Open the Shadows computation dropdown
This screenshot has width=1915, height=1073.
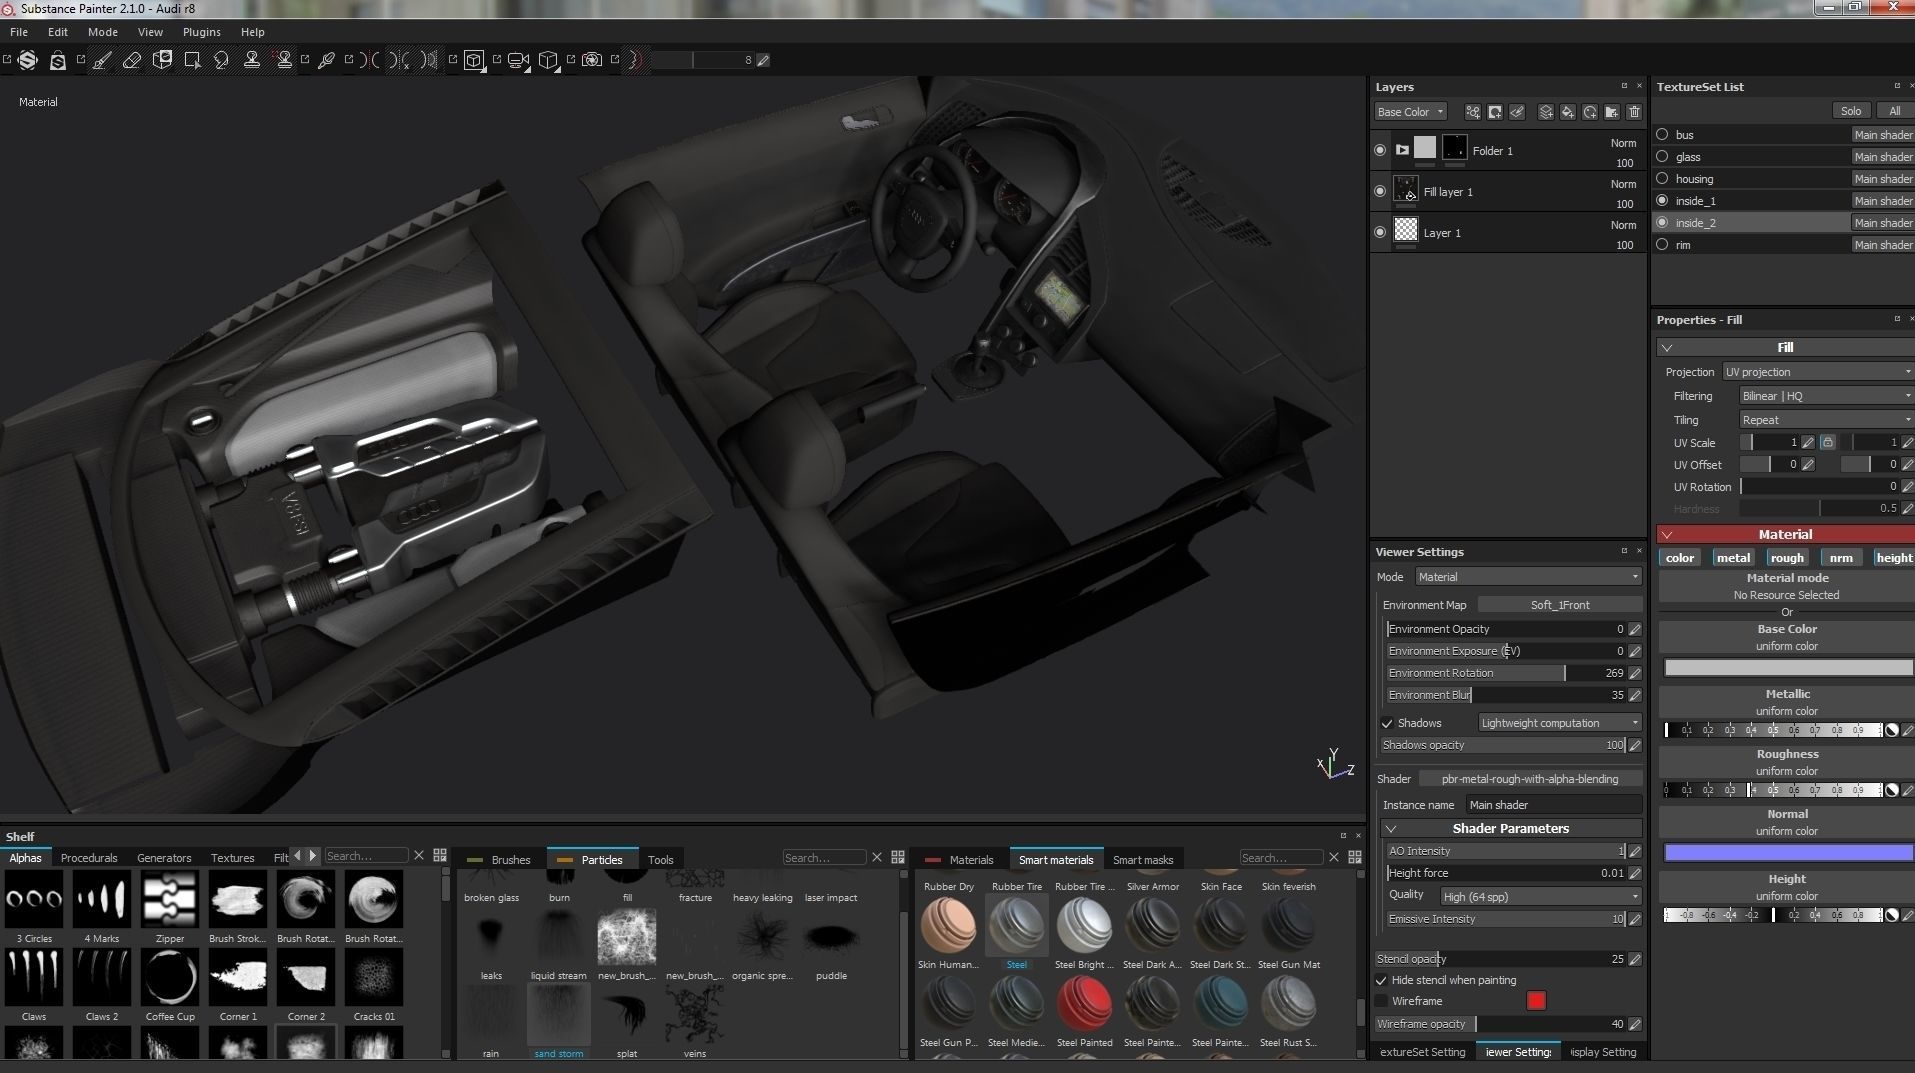(x=1560, y=723)
